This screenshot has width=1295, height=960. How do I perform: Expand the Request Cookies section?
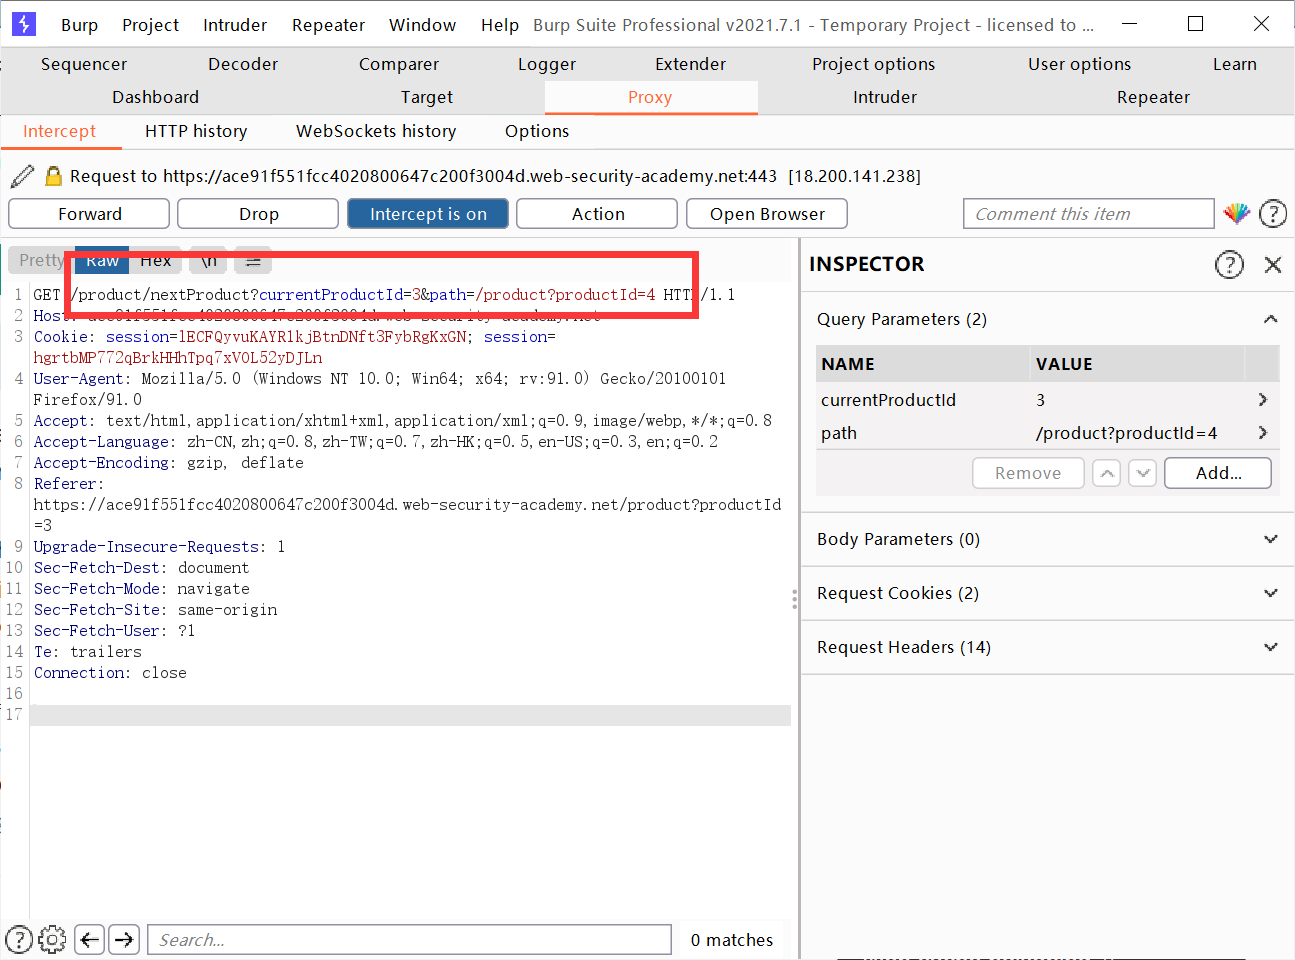tap(1271, 593)
